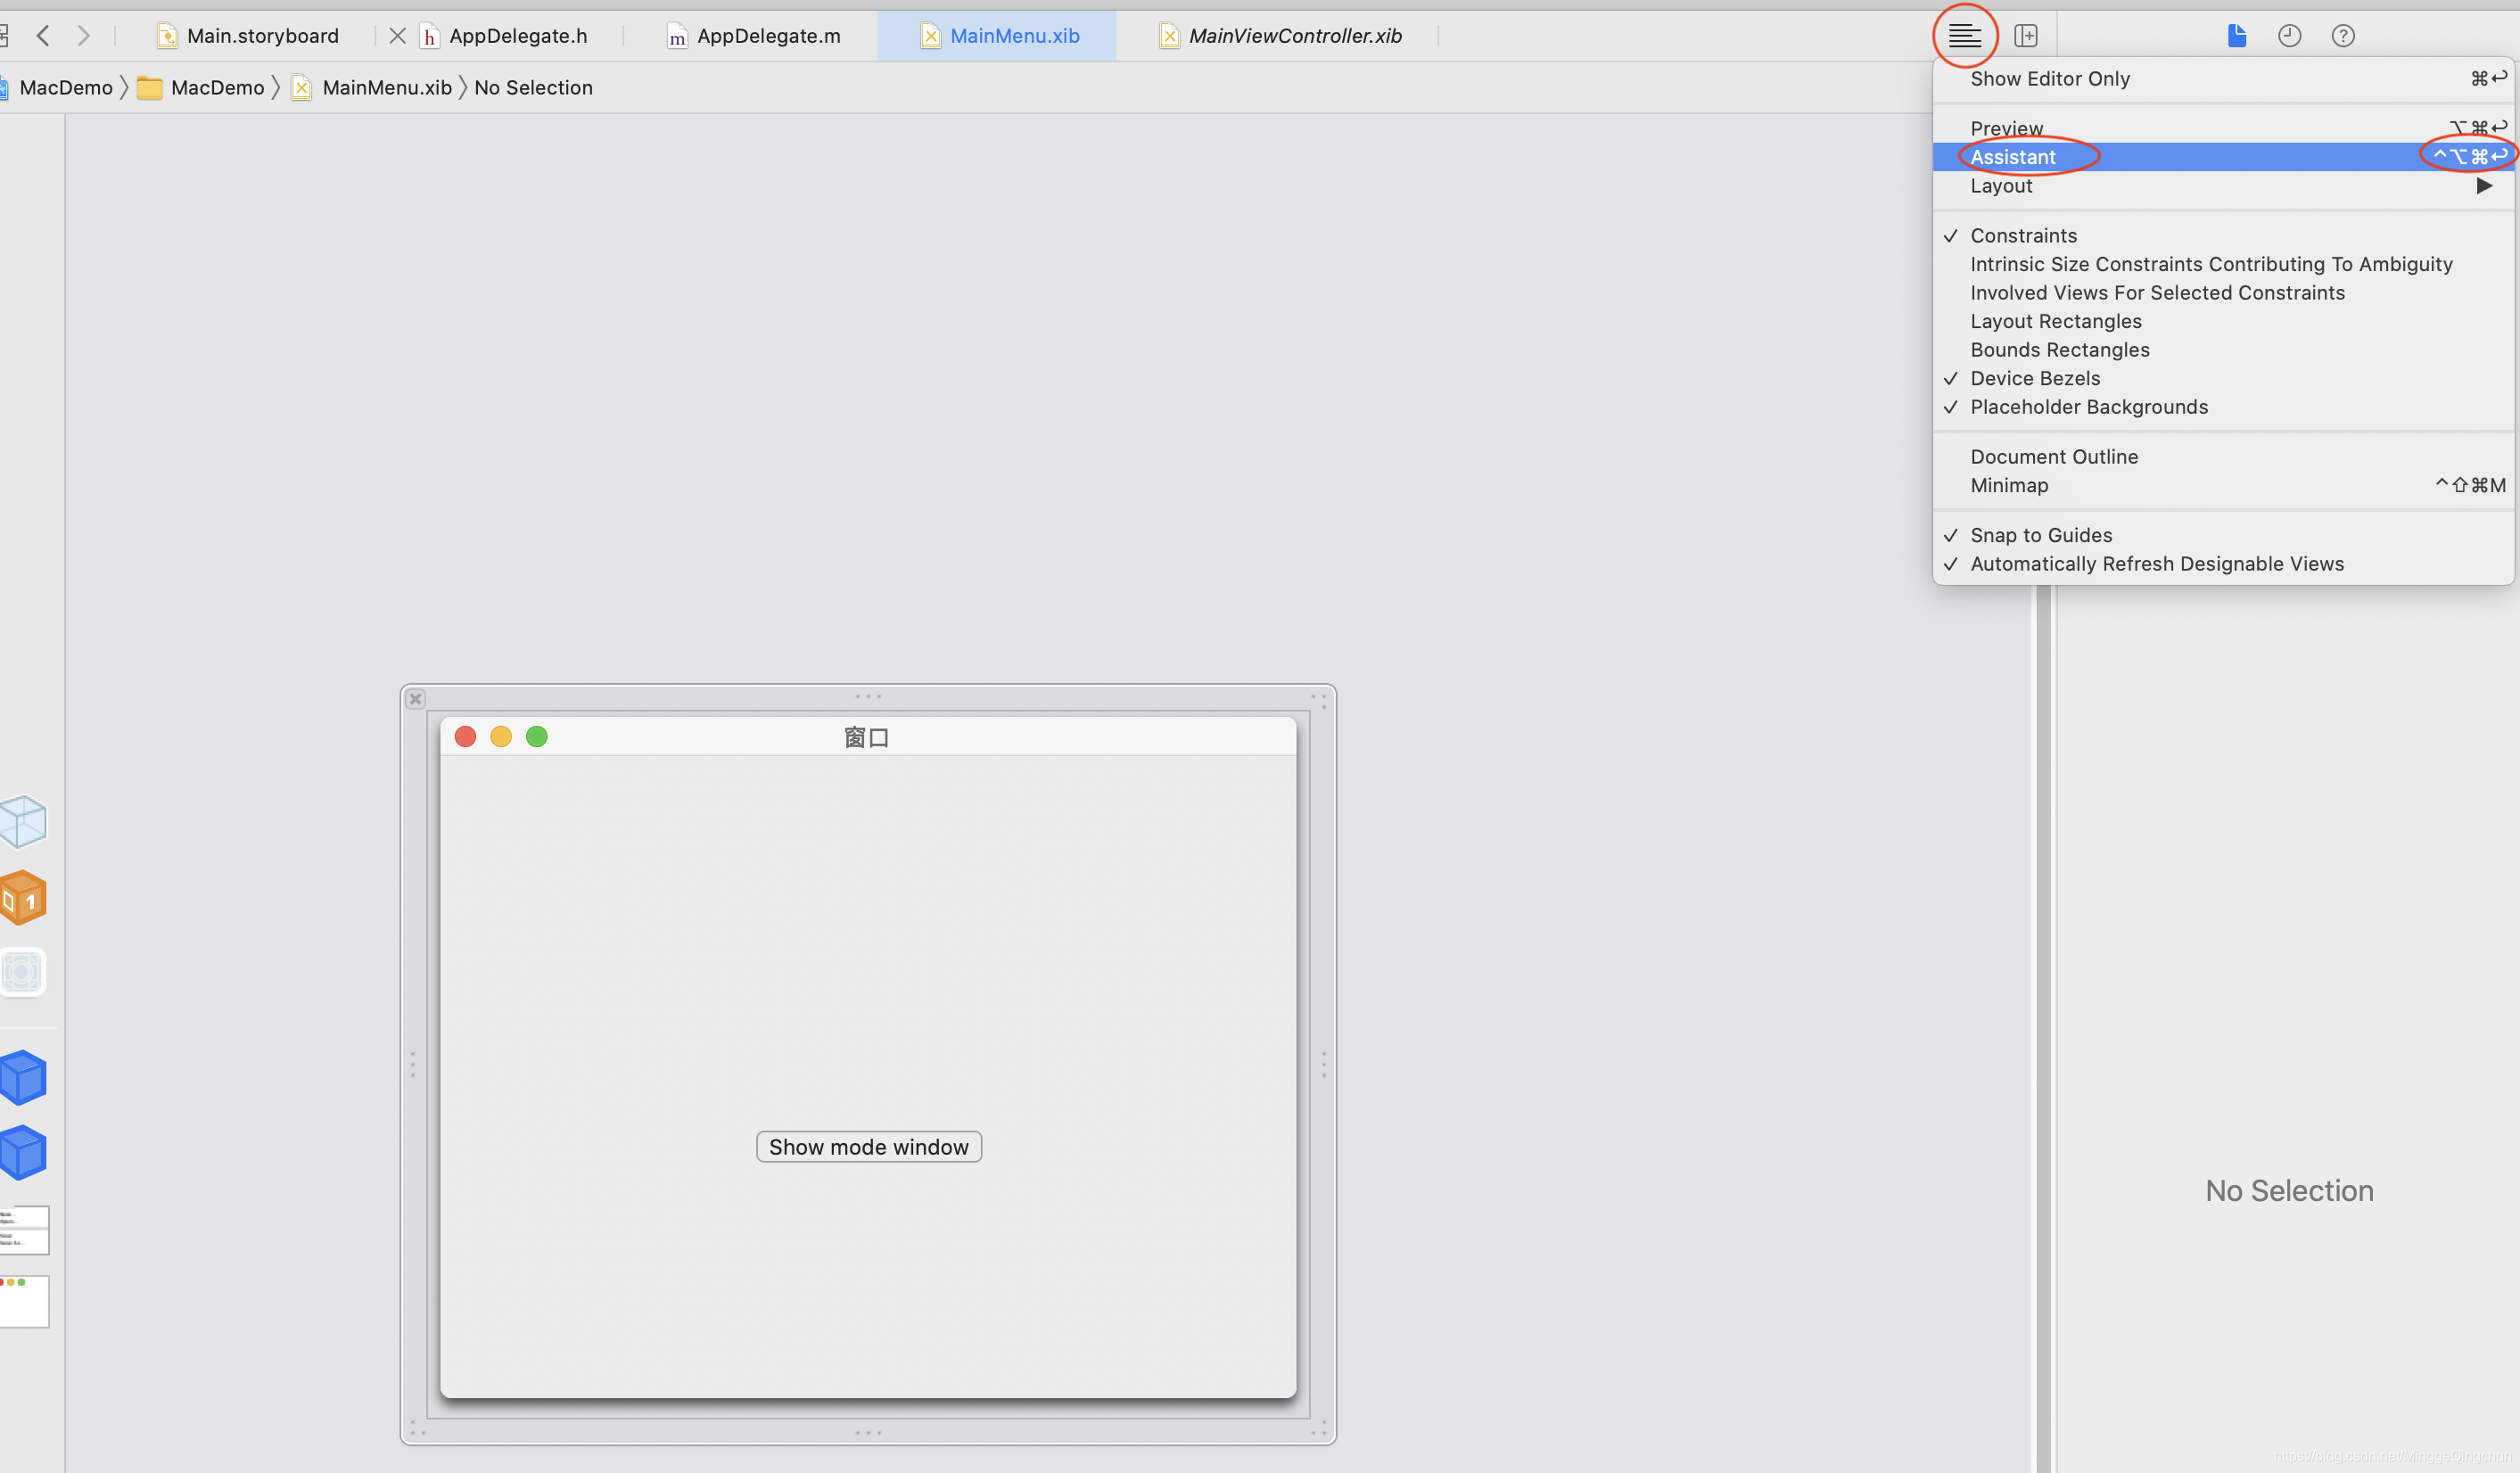
Task: Open the File inspector icon
Action: pyautogui.click(x=2236, y=36)
